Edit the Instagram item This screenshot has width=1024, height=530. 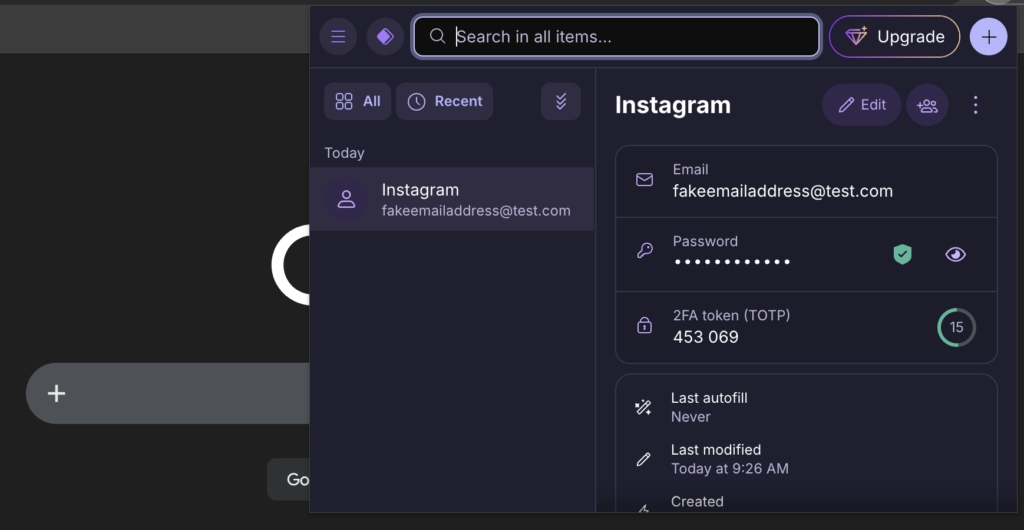click(861, 105)
